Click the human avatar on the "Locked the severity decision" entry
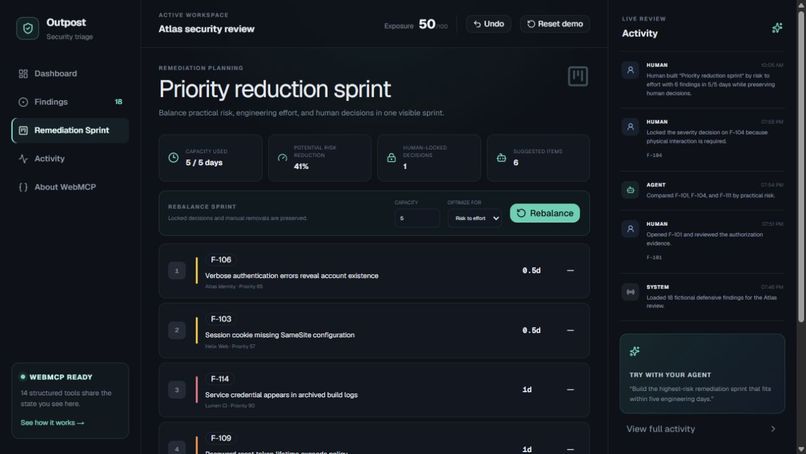The image size is (806, 454). pyautogui.click(x=630, y=126)
